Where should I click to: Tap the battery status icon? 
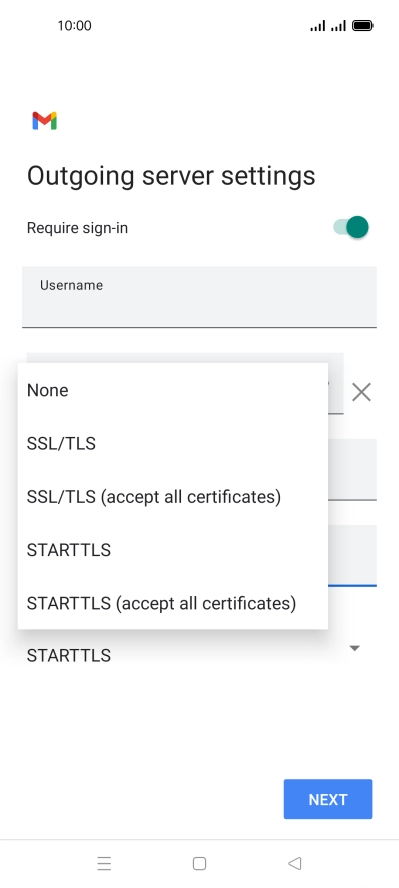tap(363, 25)
